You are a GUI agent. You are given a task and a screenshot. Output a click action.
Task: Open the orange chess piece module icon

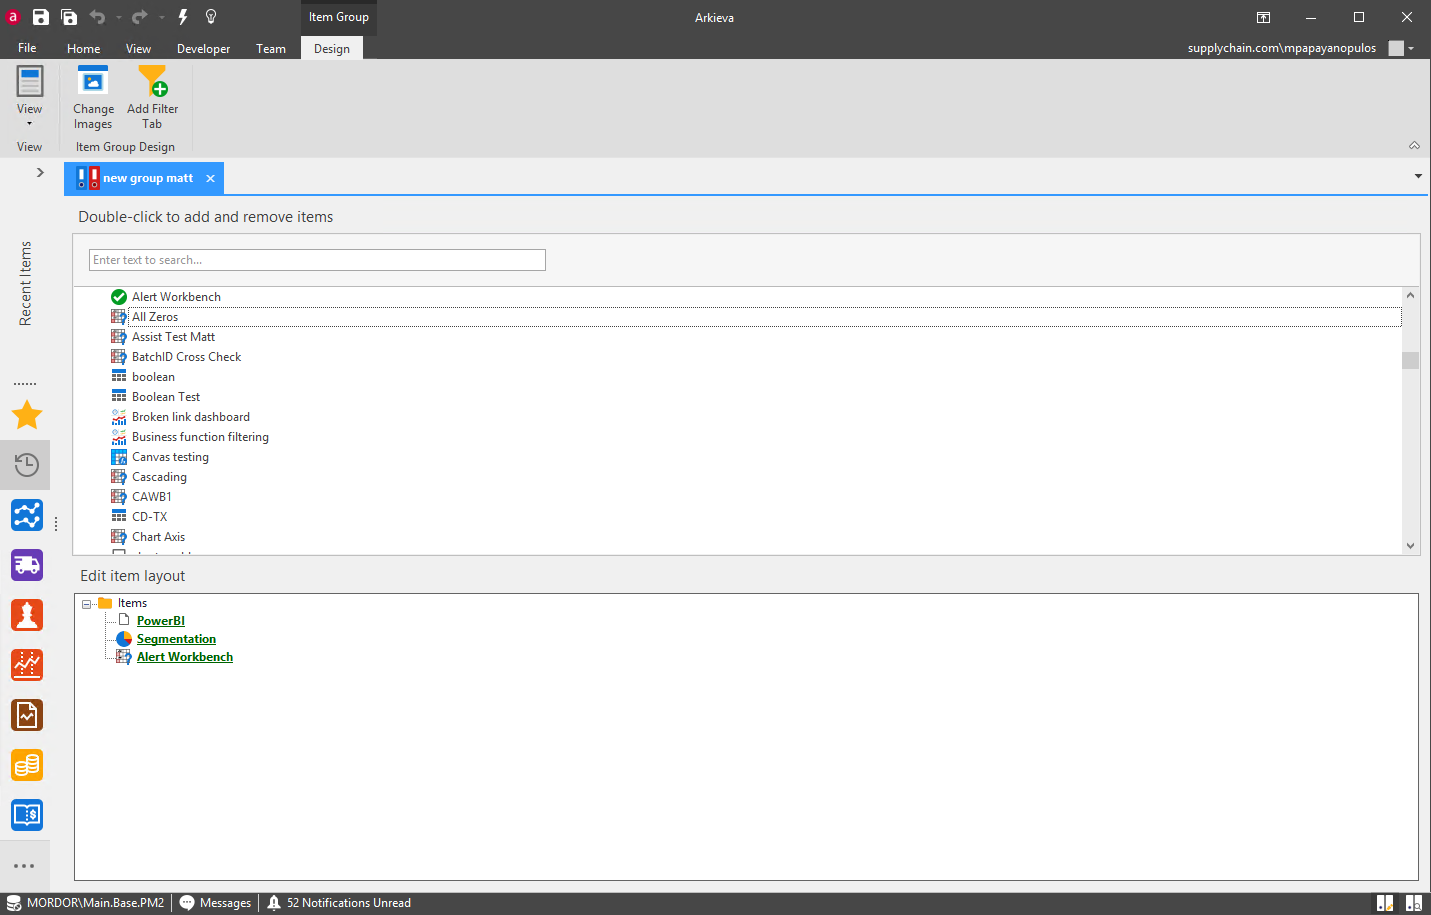click(27, 615)
